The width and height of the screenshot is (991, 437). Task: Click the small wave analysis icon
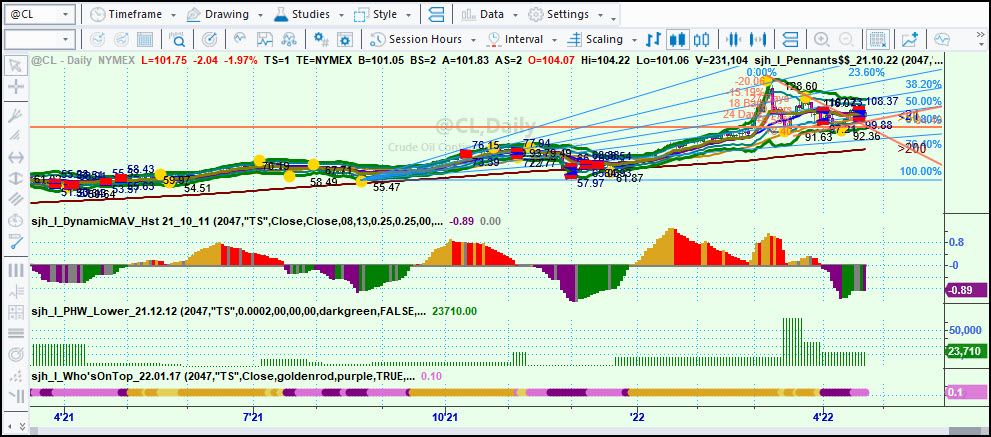click(240, 39)
